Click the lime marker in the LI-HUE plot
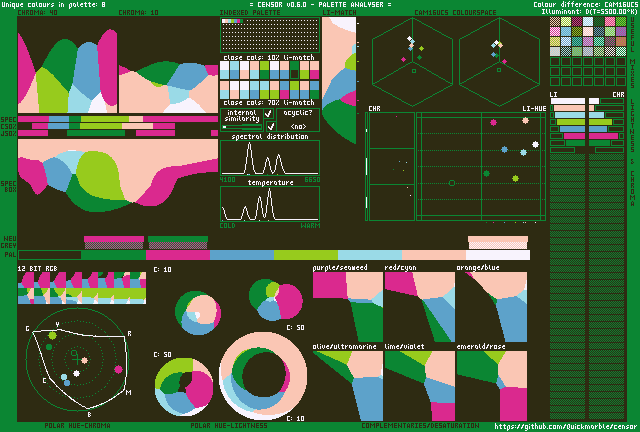The height and width of the screenshot is (432, 640). (x=516, y=178)
